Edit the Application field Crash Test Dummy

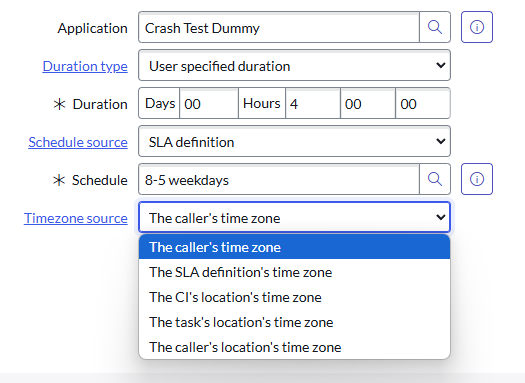(x=279, y=27)
